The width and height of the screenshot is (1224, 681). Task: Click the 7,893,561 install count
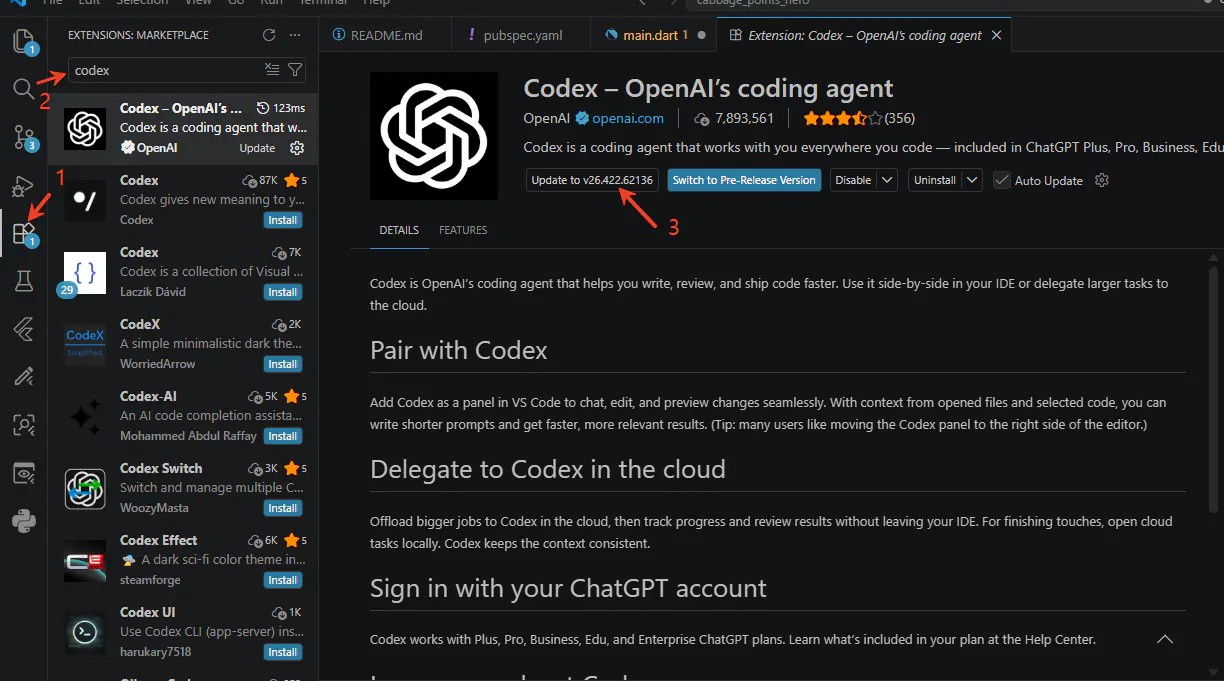[744, 118]
